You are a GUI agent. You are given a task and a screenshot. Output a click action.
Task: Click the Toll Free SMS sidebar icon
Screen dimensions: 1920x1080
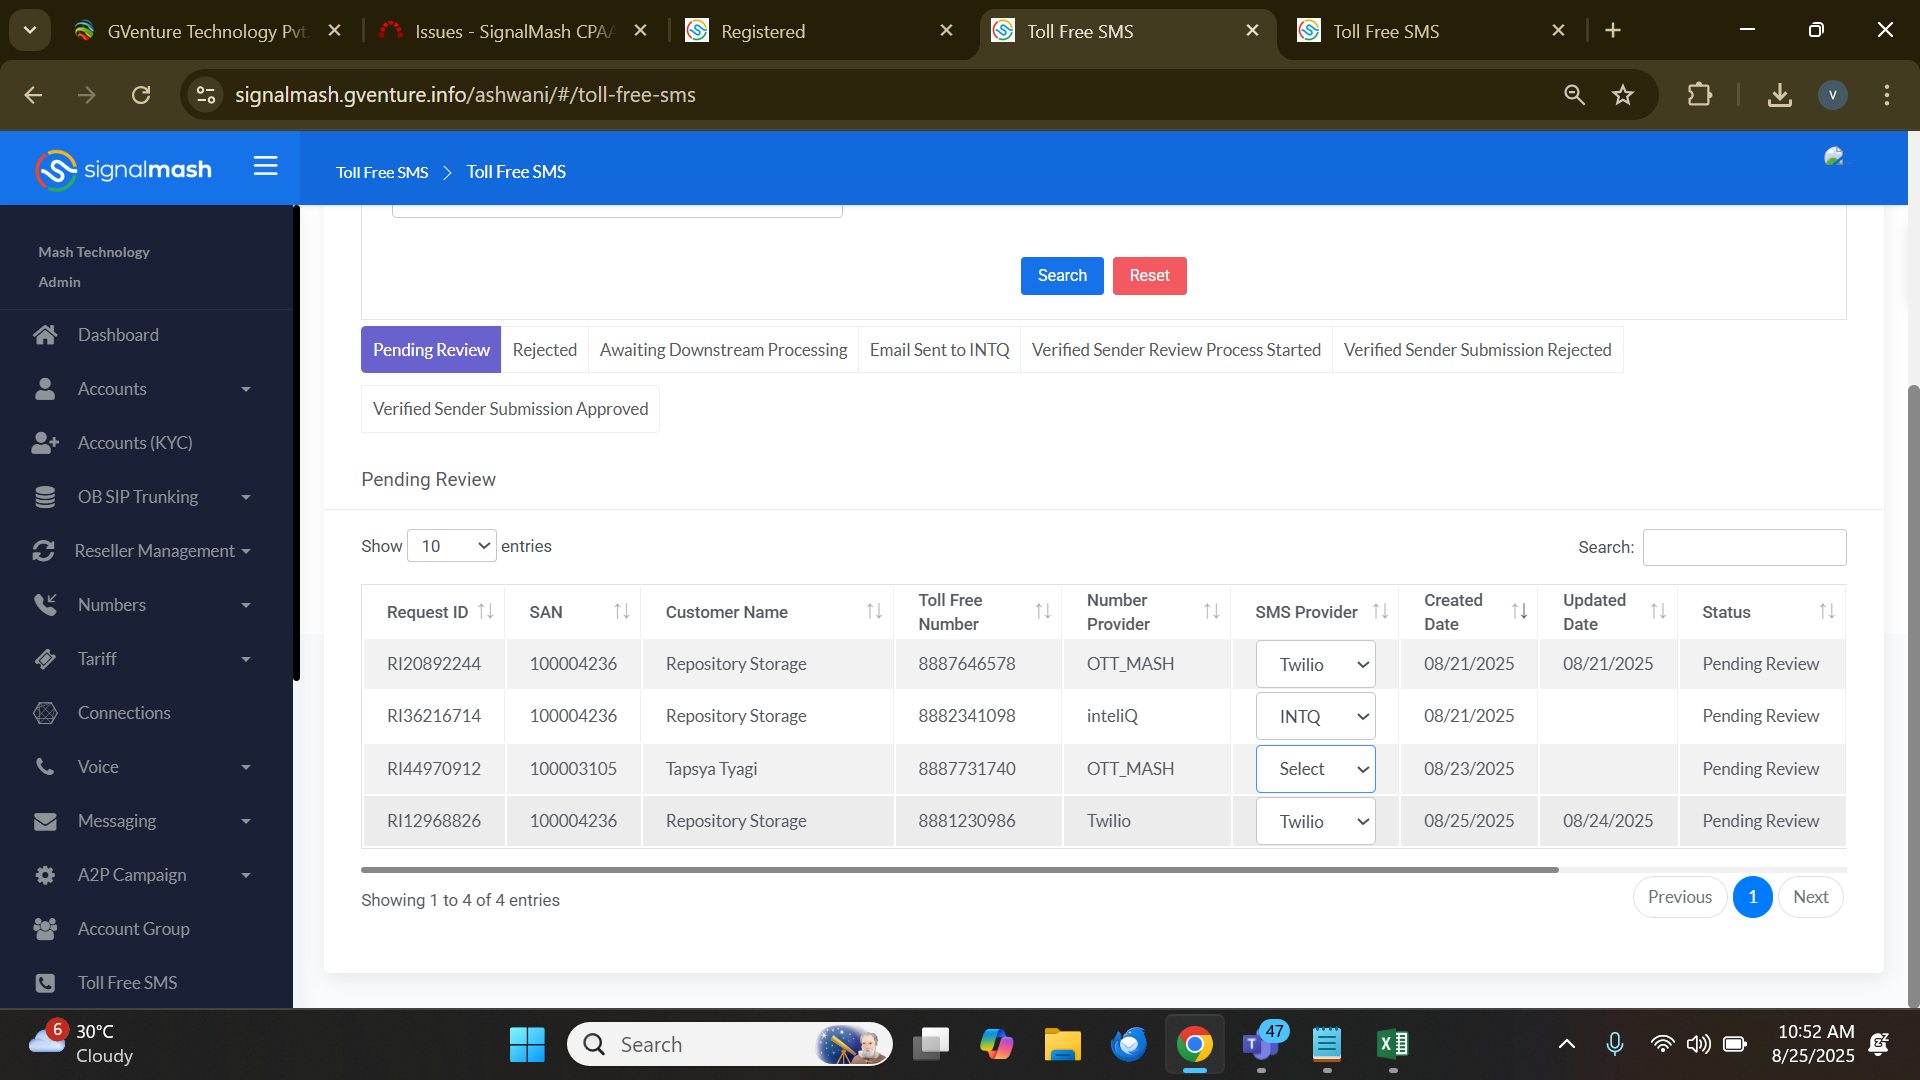pos(45,983)
